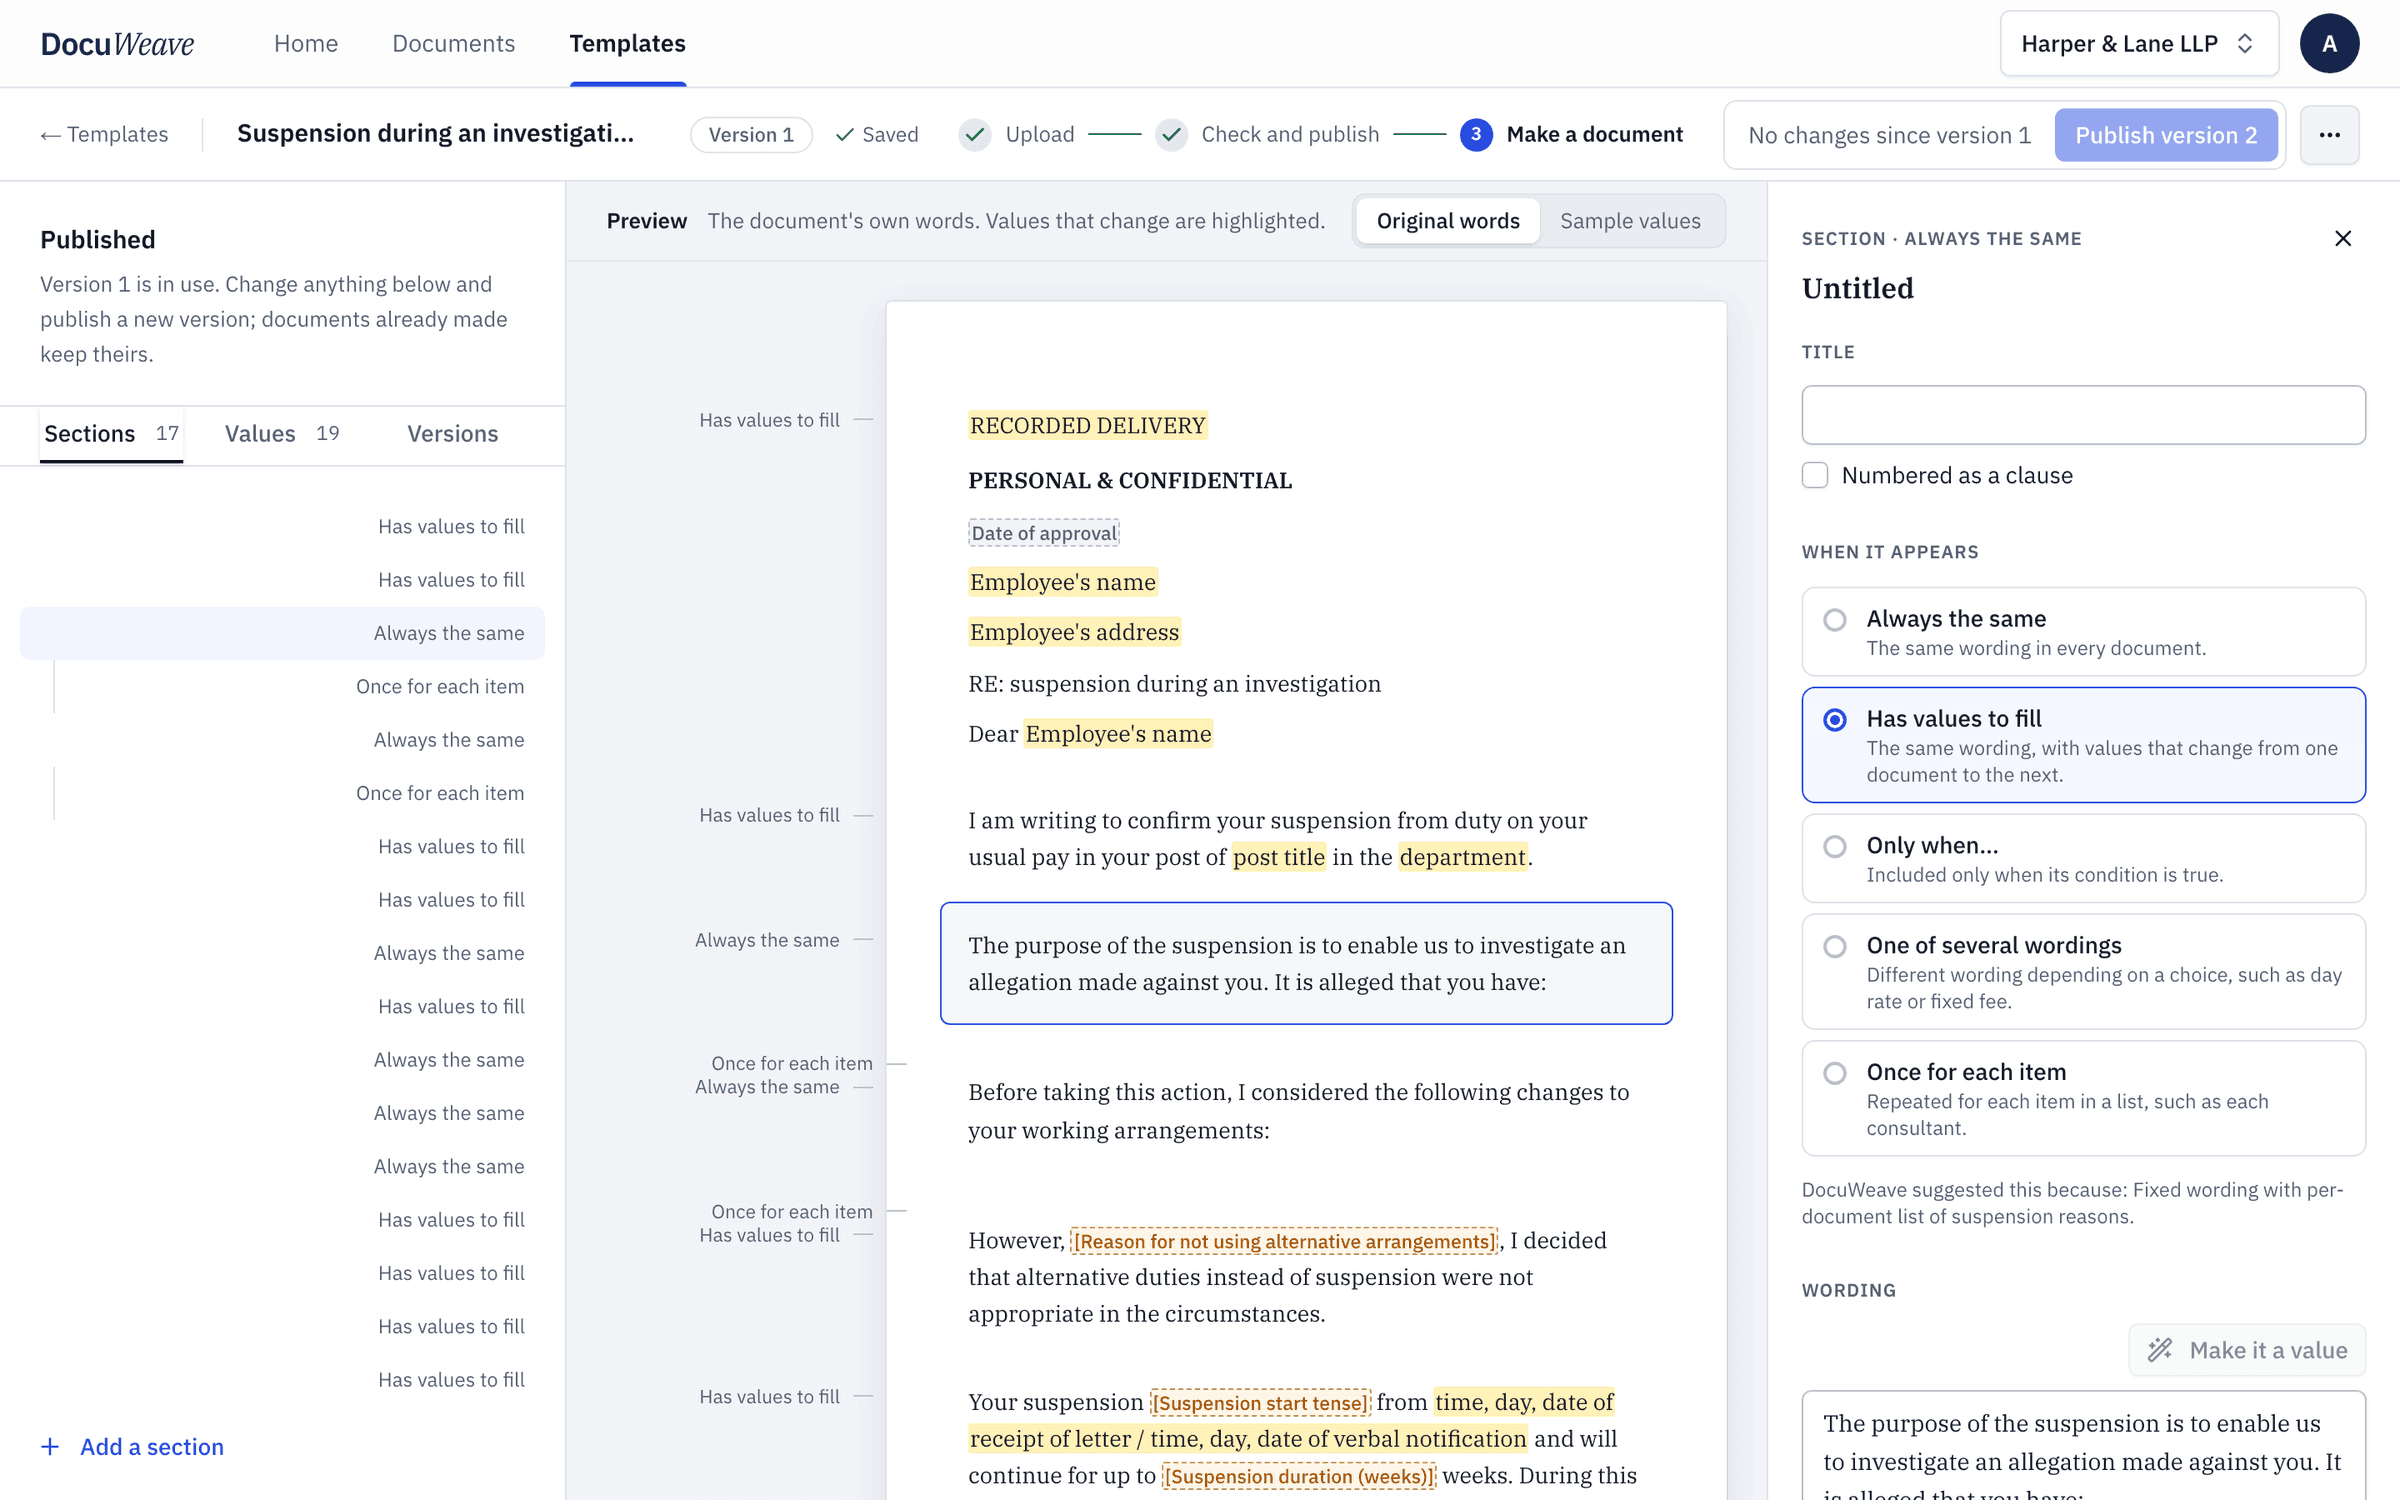Open the user avatar 'A' menu
Screen dimensions: 2400x1500
click(x=2329, y=43)
